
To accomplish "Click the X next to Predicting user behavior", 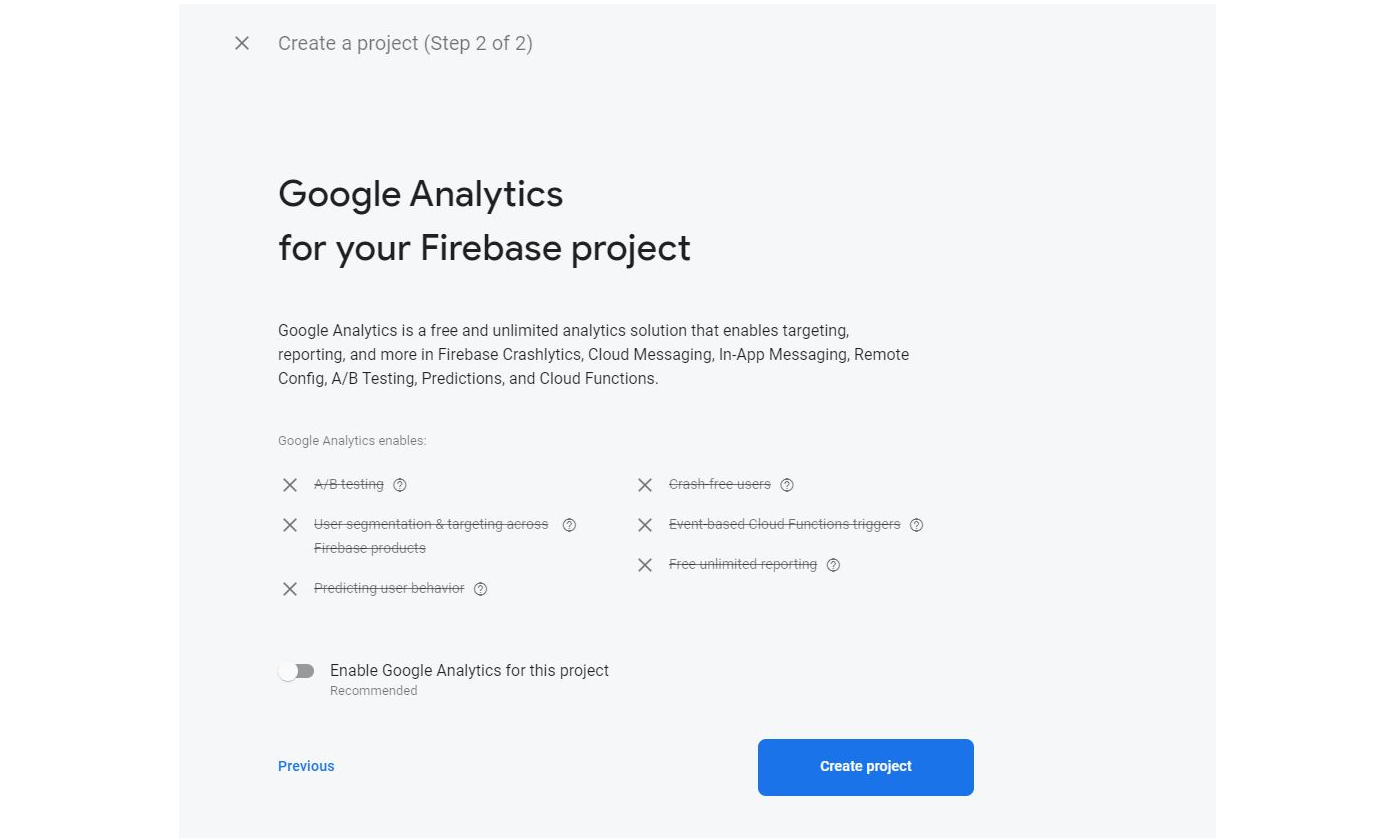I will 289,588.
